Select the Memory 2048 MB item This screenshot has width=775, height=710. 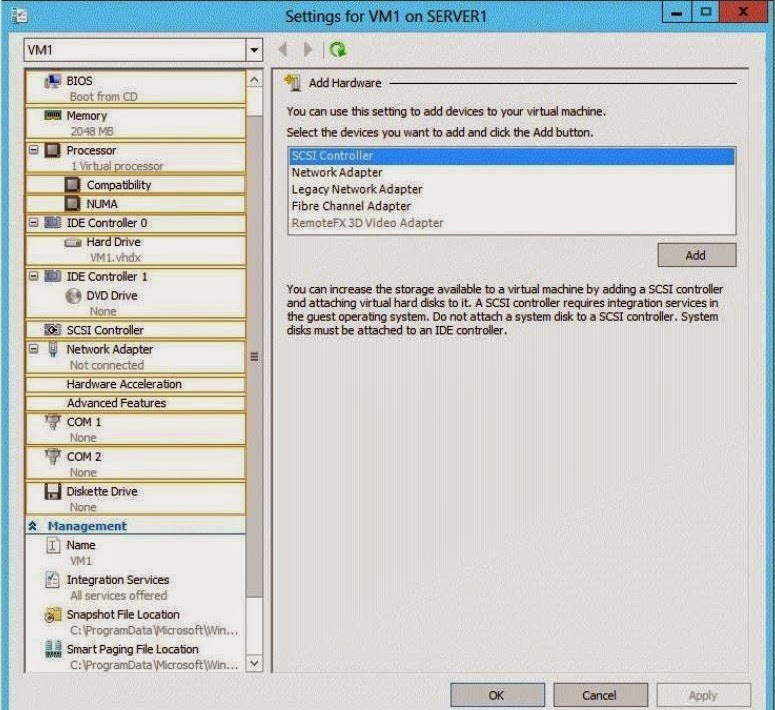135,123
